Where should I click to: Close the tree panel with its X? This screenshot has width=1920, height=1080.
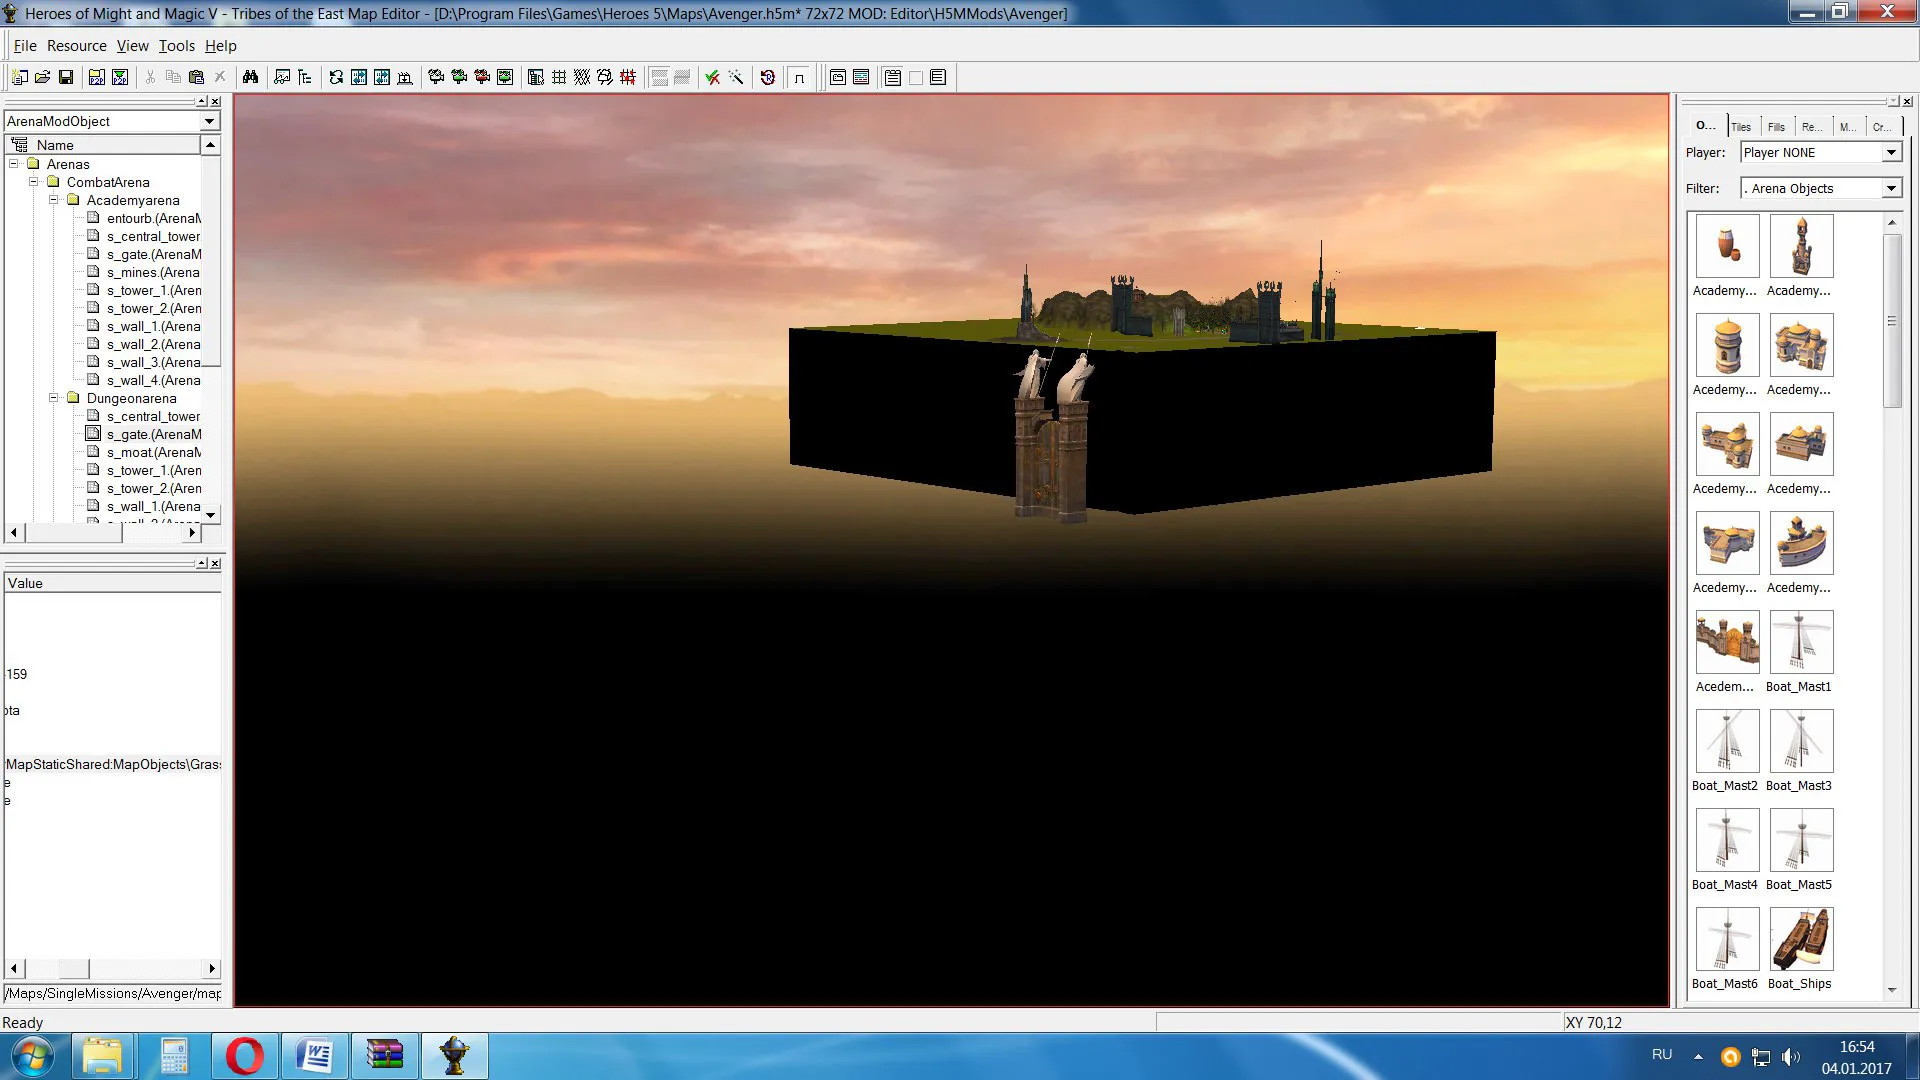click(216, 102)
